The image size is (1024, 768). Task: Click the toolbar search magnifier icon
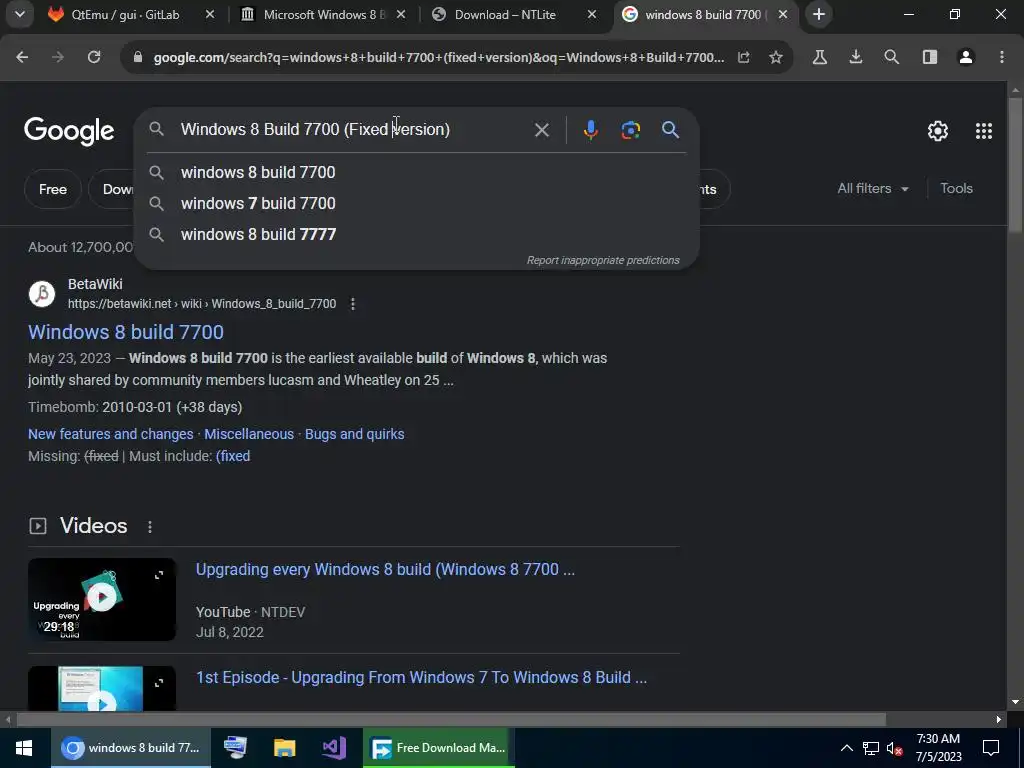tap(891, 57)
